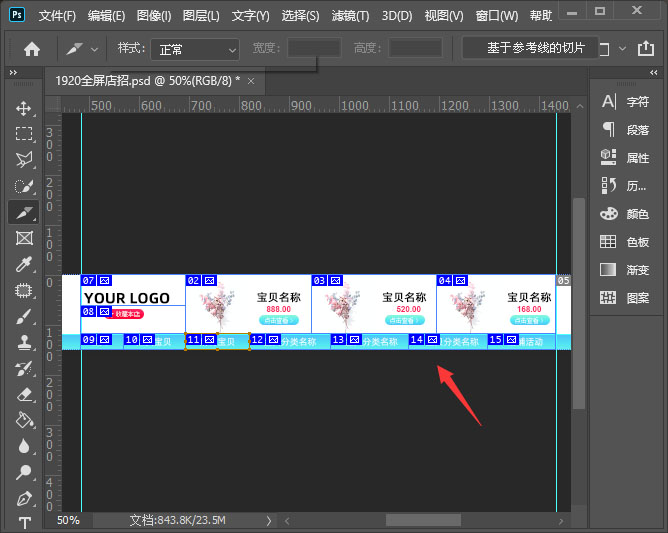
Task: Click the horizontal scrollbar right arrow
Action: [x=561, y=521]
